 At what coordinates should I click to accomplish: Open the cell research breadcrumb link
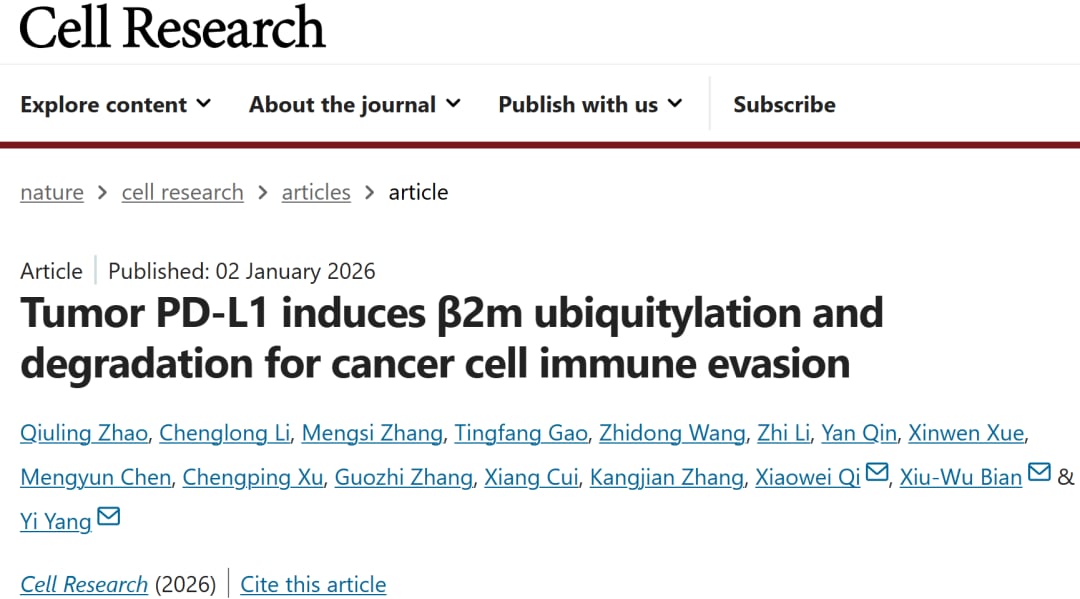(182, 192)
